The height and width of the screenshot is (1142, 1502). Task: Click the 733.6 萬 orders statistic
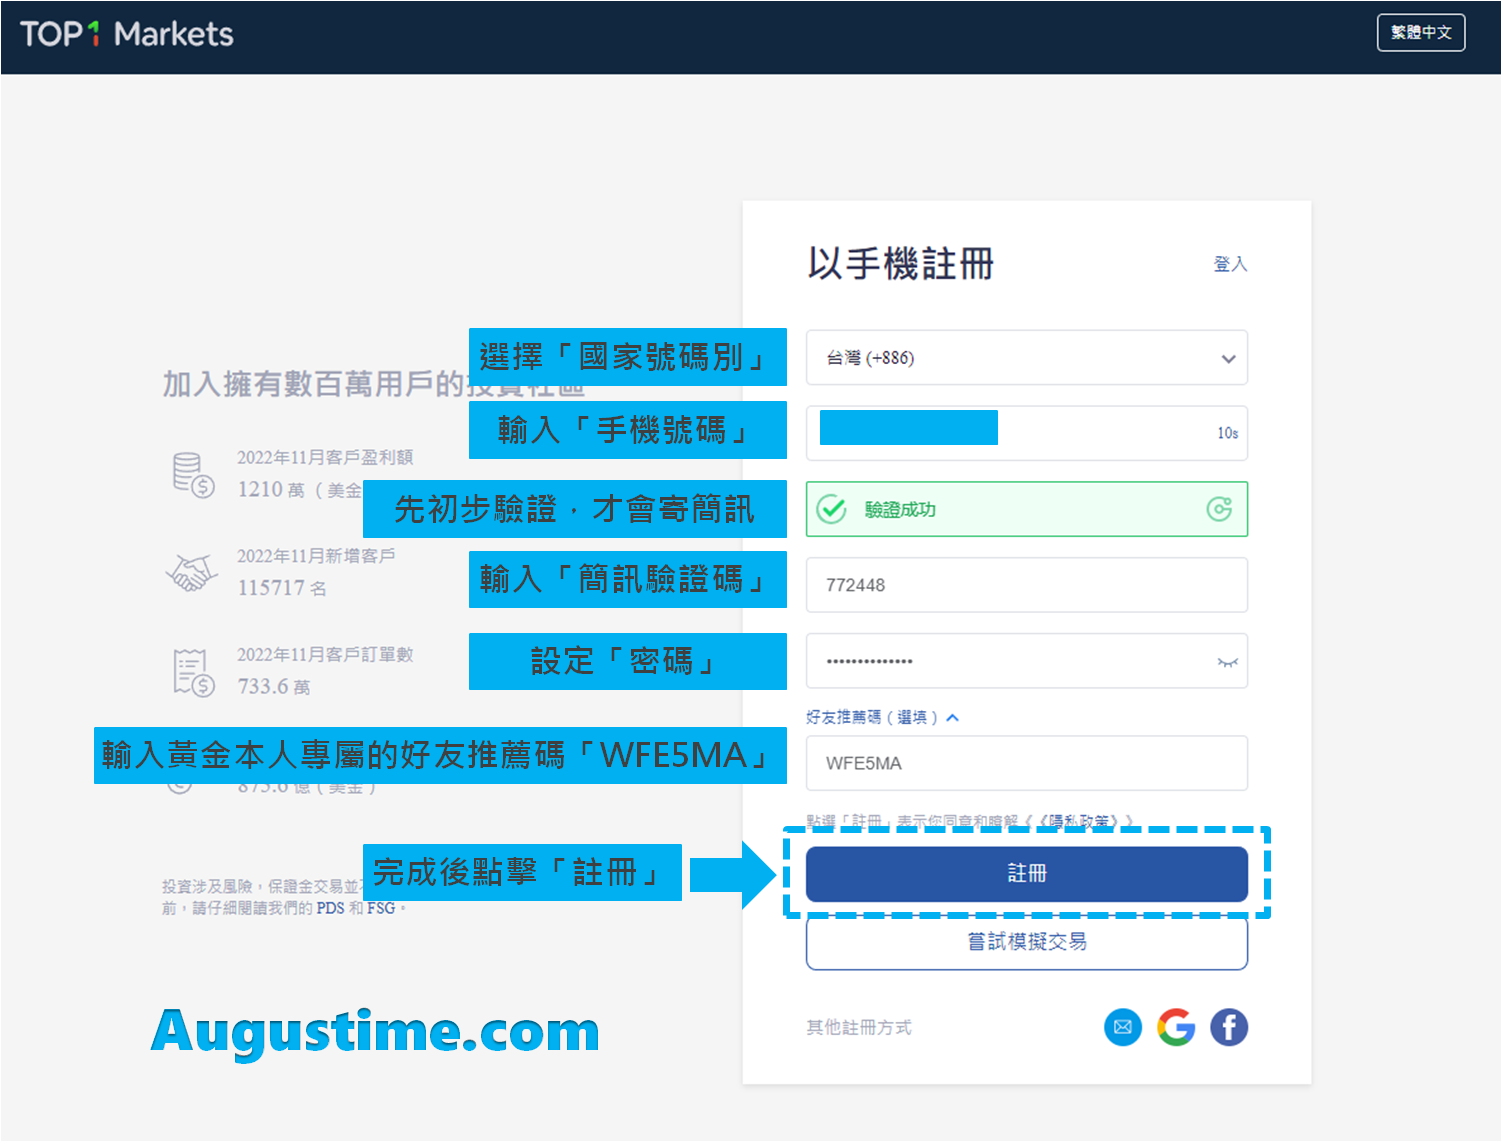click(x=274, y=686)
